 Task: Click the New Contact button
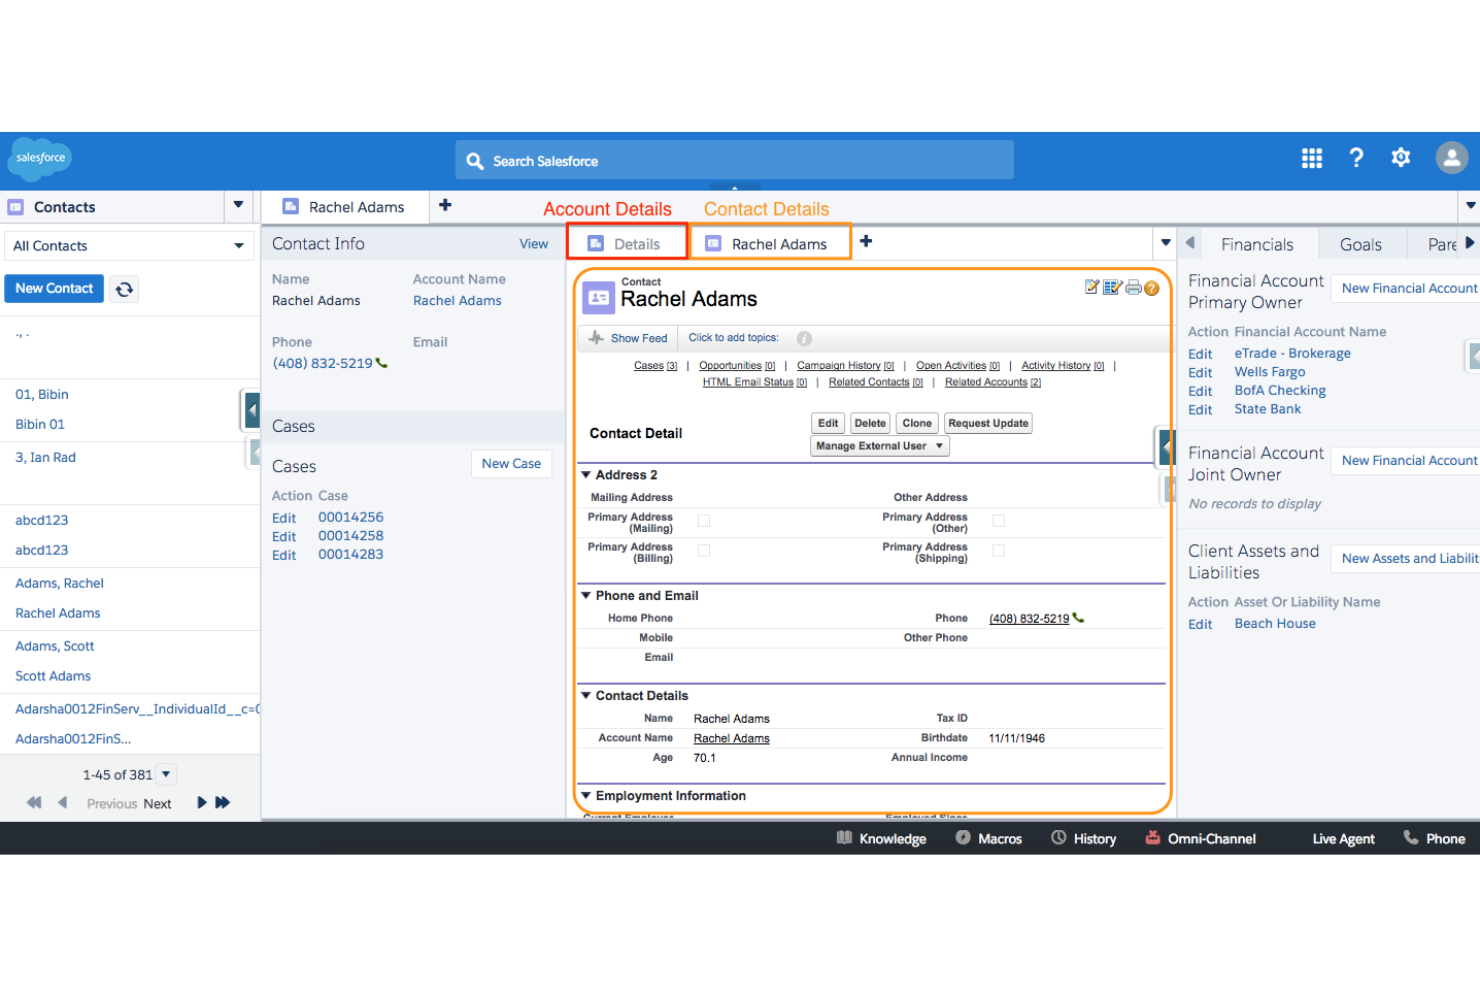54,288
